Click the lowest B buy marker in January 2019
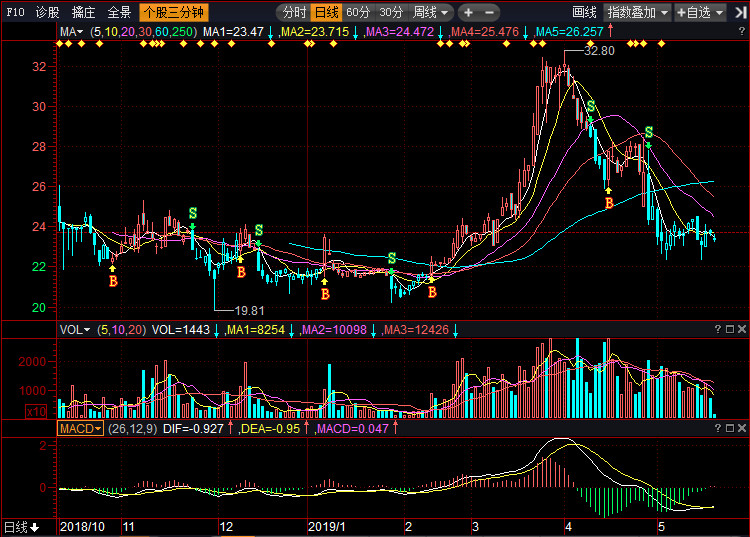750x537 pixels. pyautogui.click(x=325, y=294)
